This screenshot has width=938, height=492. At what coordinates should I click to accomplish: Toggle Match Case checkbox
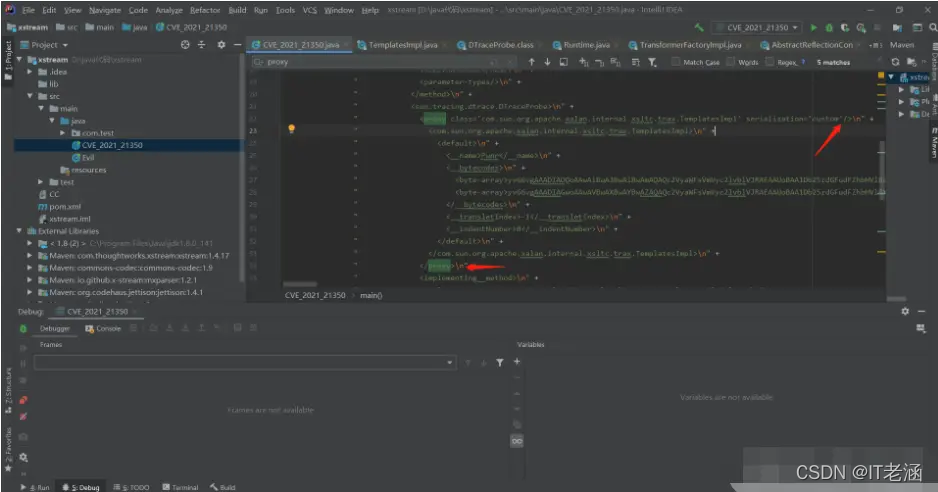point(675,62)
